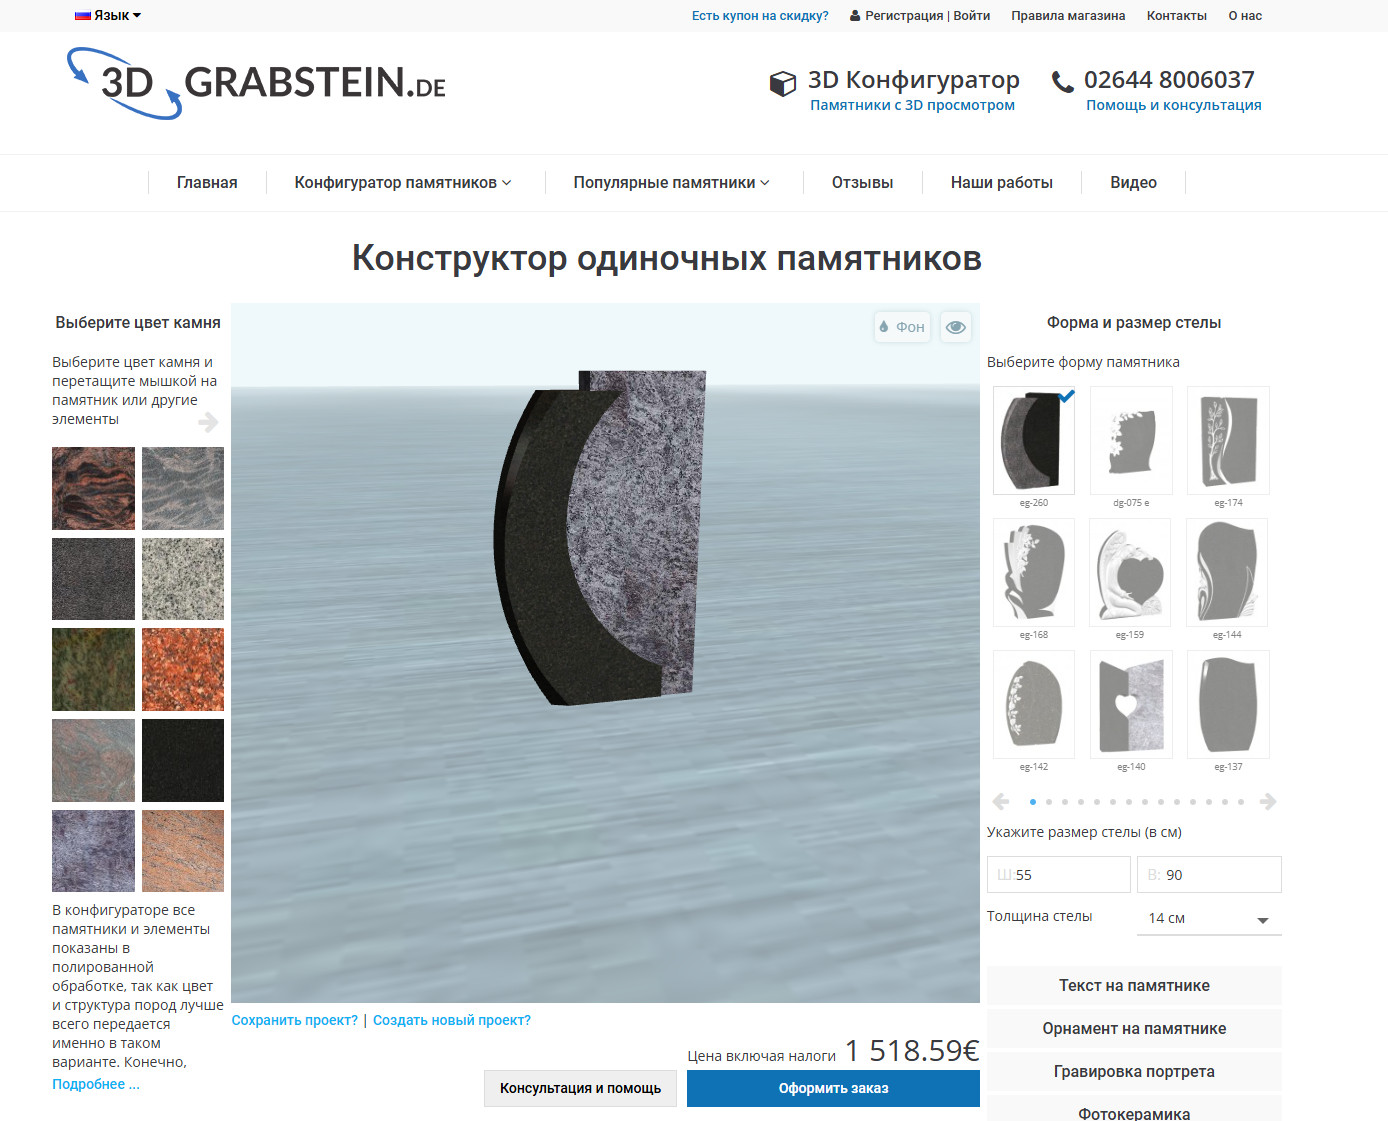
Task: Click the phone icon next to 02644 8006037
Action: (1060, 82)
